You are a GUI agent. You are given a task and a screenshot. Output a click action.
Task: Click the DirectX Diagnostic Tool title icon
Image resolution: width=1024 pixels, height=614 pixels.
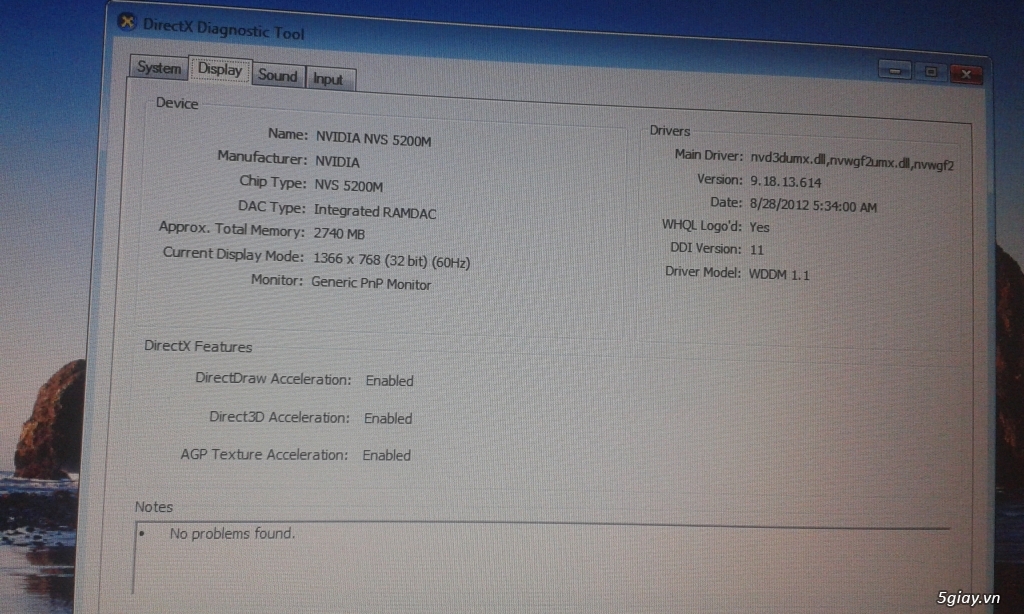tap(127, 23)
